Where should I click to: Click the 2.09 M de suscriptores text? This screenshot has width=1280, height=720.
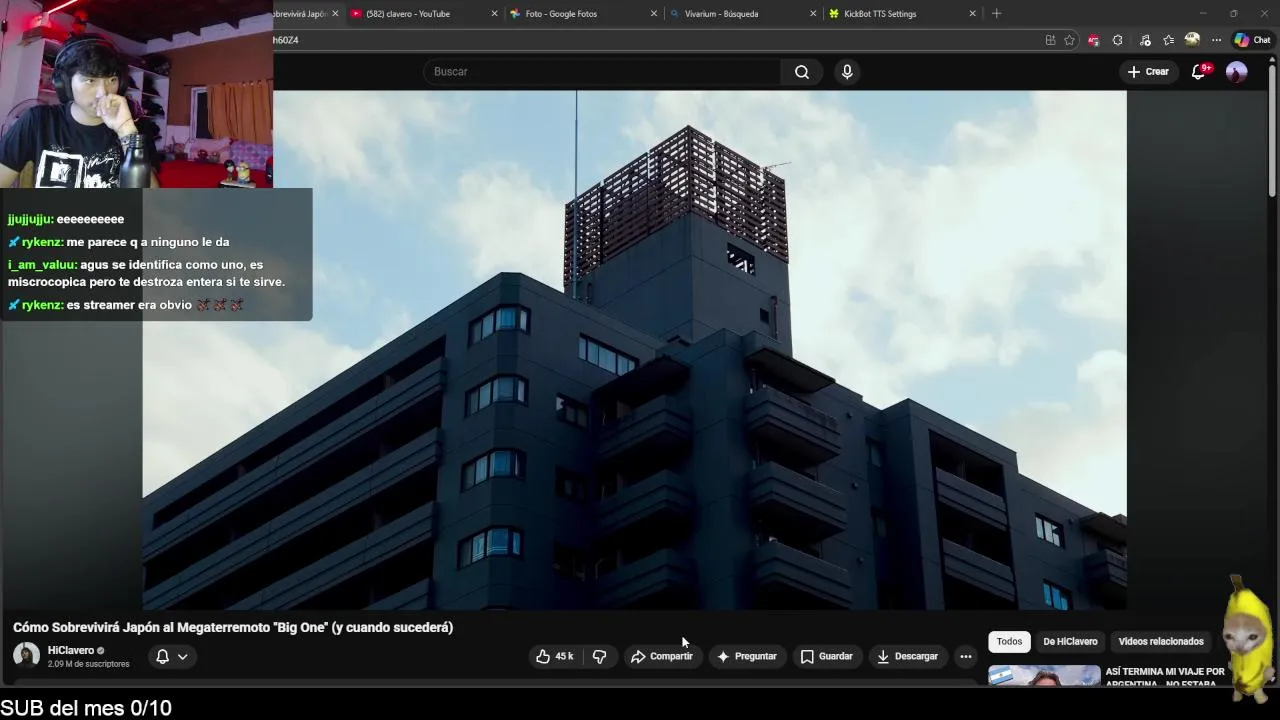click(x=89, y=664)
